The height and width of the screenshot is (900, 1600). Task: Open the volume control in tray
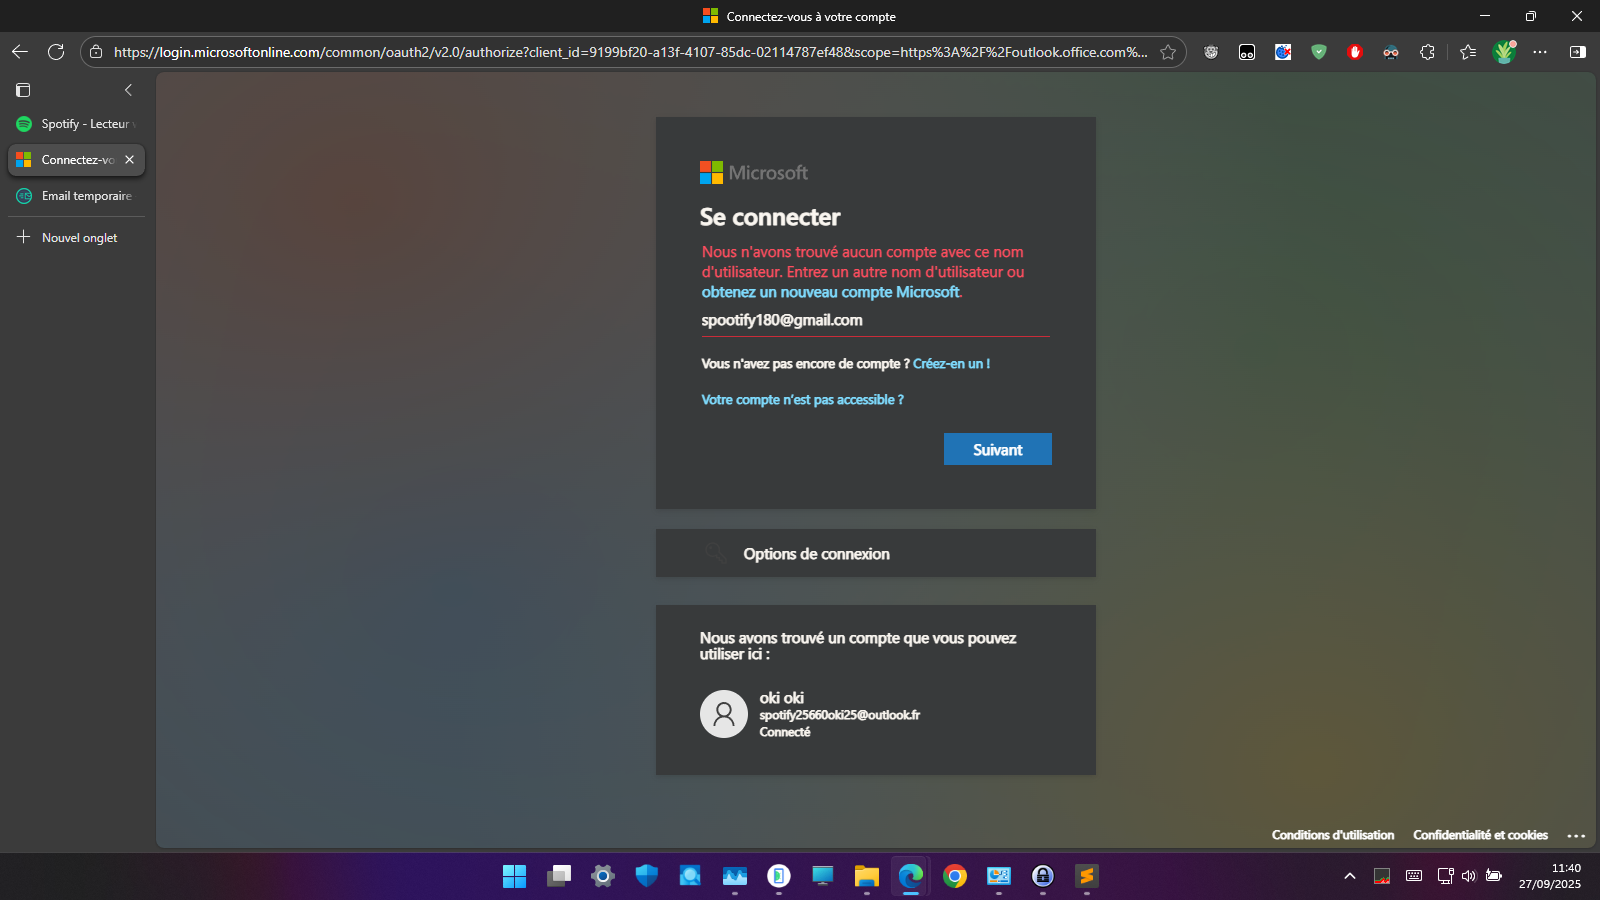point(1469,876)
